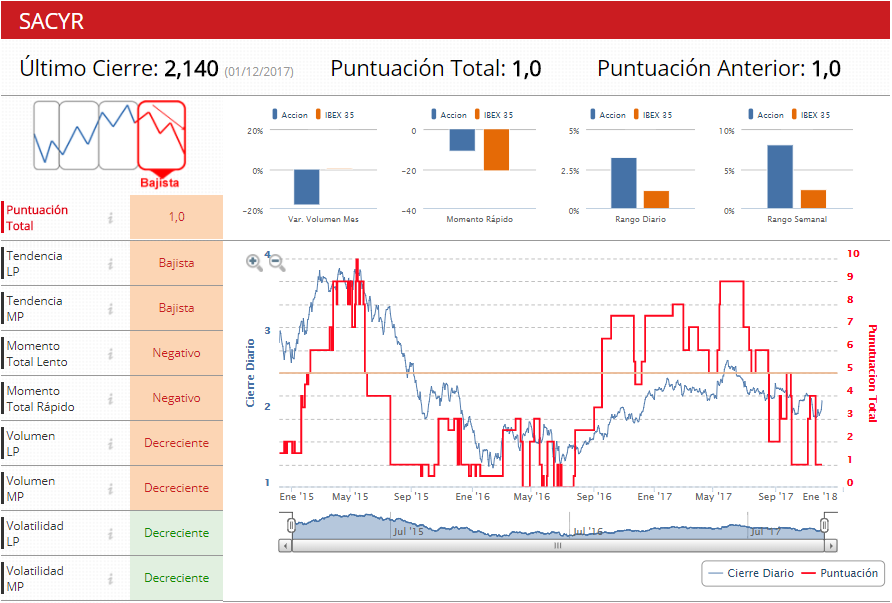Viewport: 892px width, 603px height.
Task: Click the Cierre Diario left axis title
Action: tap(250, 373)
